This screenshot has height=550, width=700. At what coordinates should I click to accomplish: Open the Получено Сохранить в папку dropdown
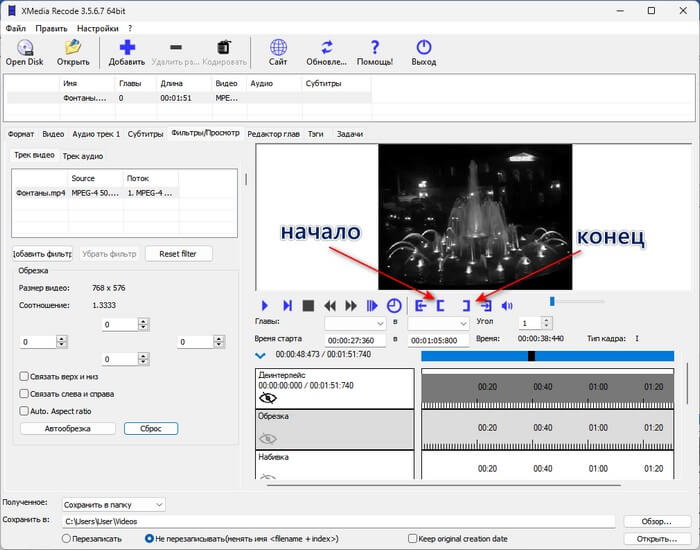click(x=112, y=505)
